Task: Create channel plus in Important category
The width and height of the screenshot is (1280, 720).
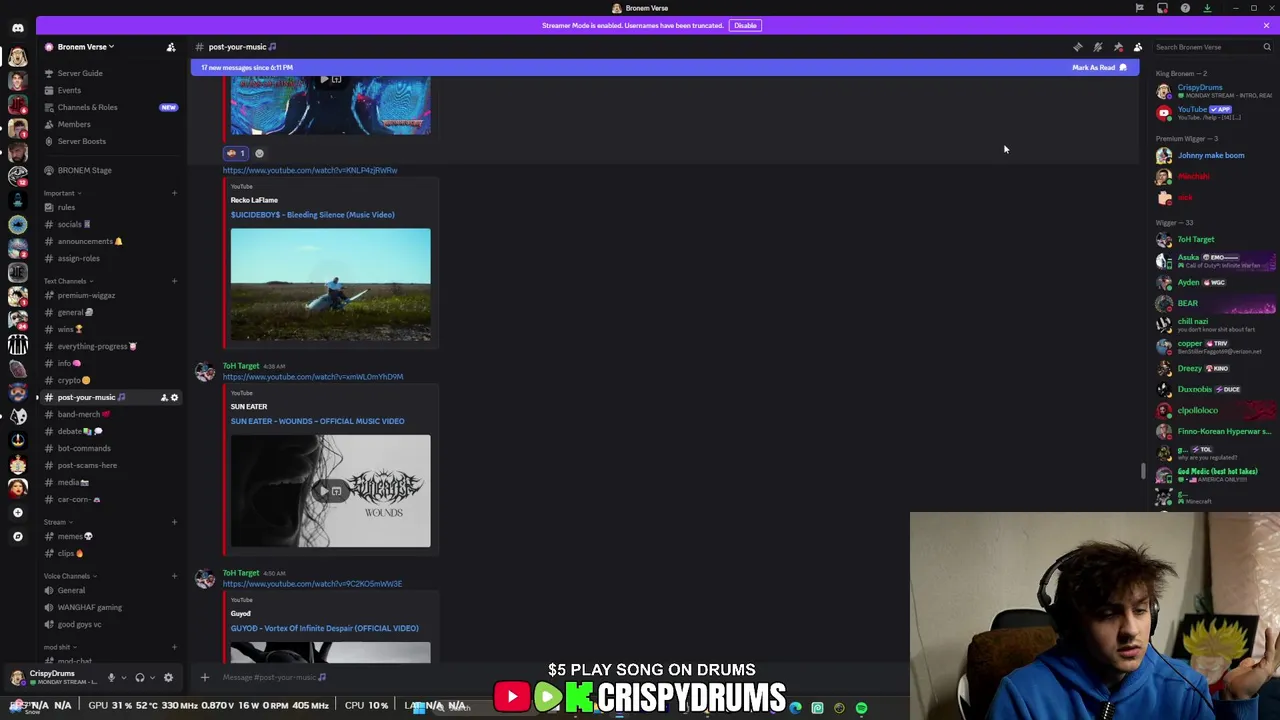Action: click(174, 193)
